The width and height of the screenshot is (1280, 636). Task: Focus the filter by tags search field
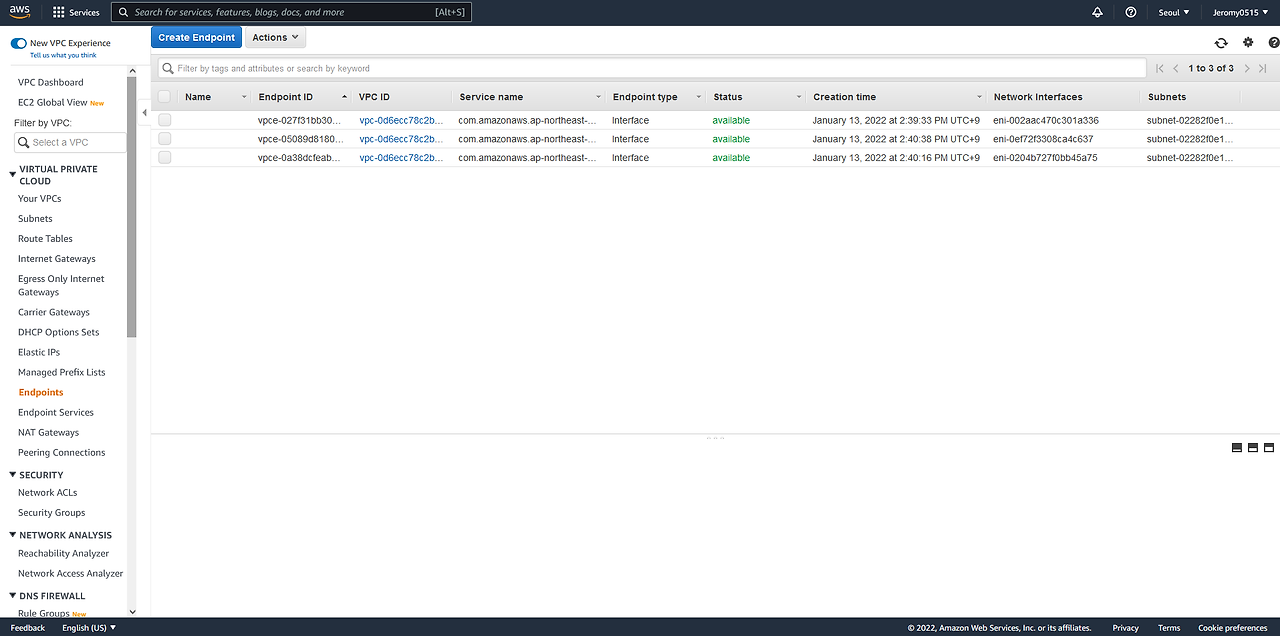(x=652, y=68)
